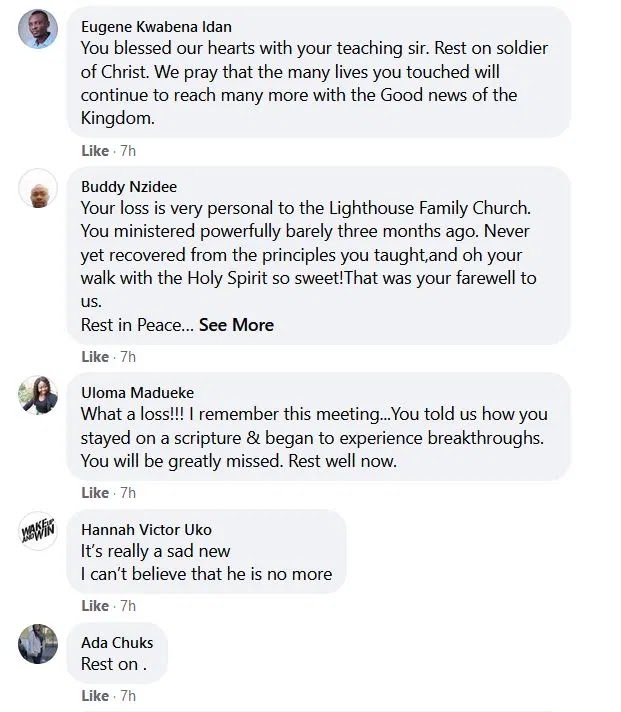Like Hannah Victor Uko's comment

[95, 606]
